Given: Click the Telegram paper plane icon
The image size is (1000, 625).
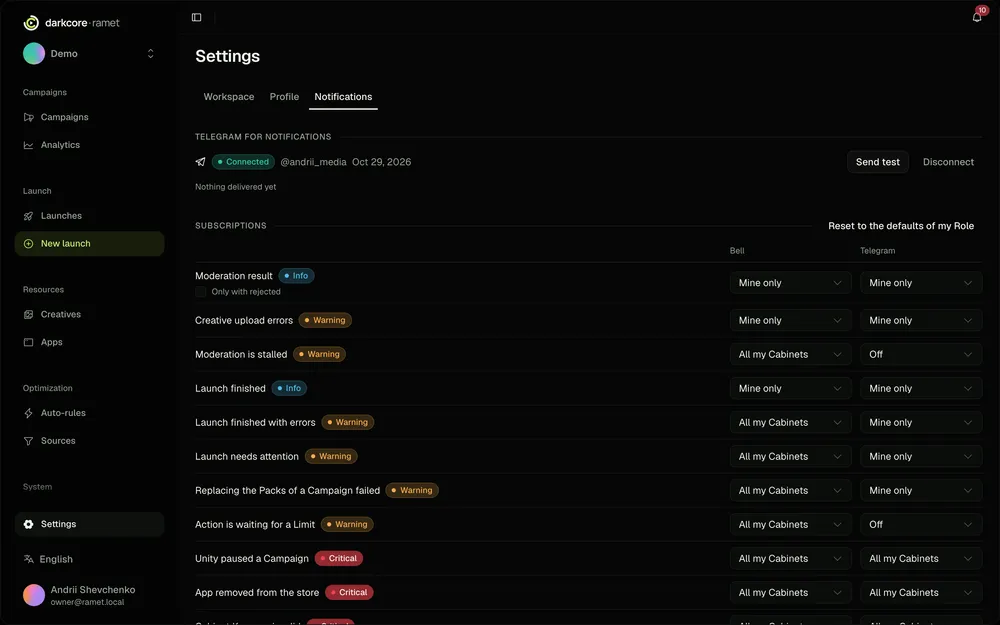Looking at the screenshot, I should 200,162.
